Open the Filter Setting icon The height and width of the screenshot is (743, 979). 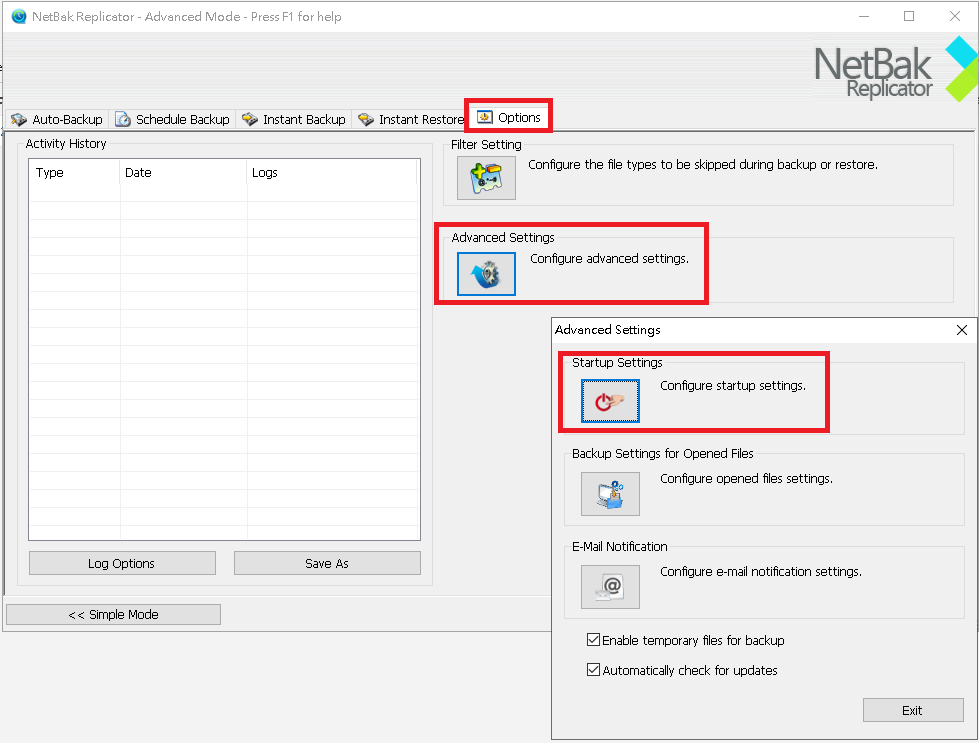point(486,178)
